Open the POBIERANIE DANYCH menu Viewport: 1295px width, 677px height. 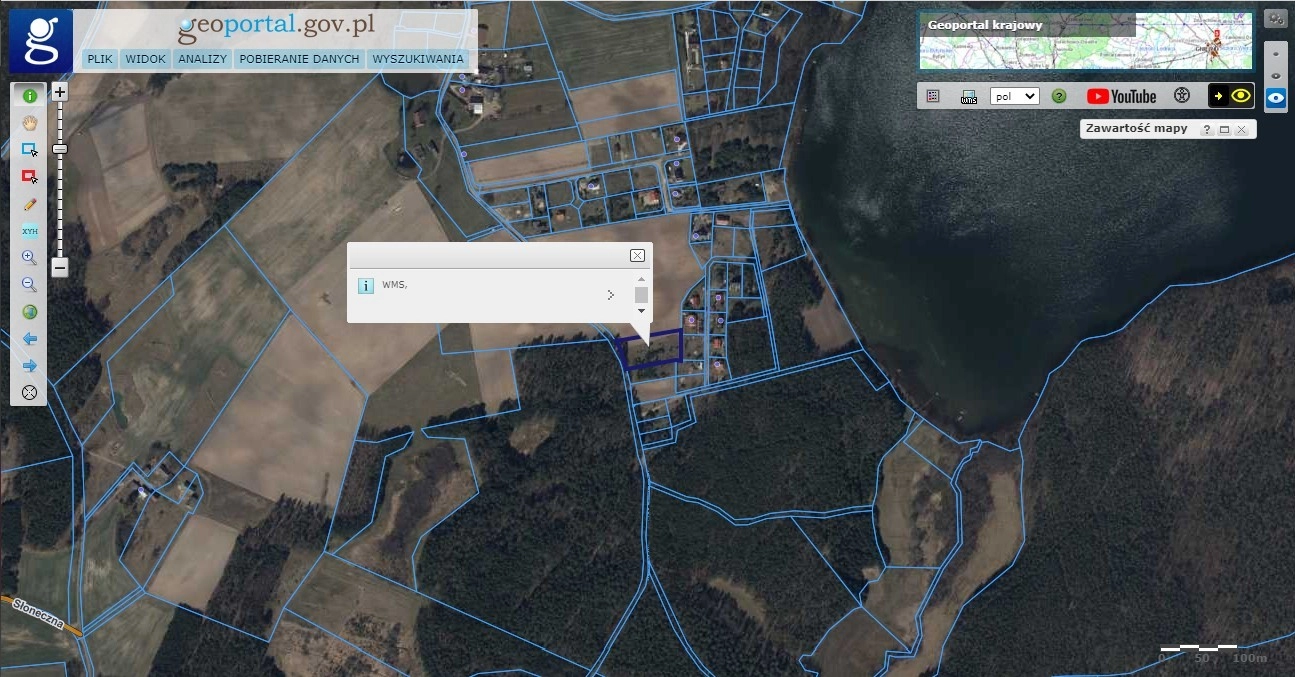[299, 59]
